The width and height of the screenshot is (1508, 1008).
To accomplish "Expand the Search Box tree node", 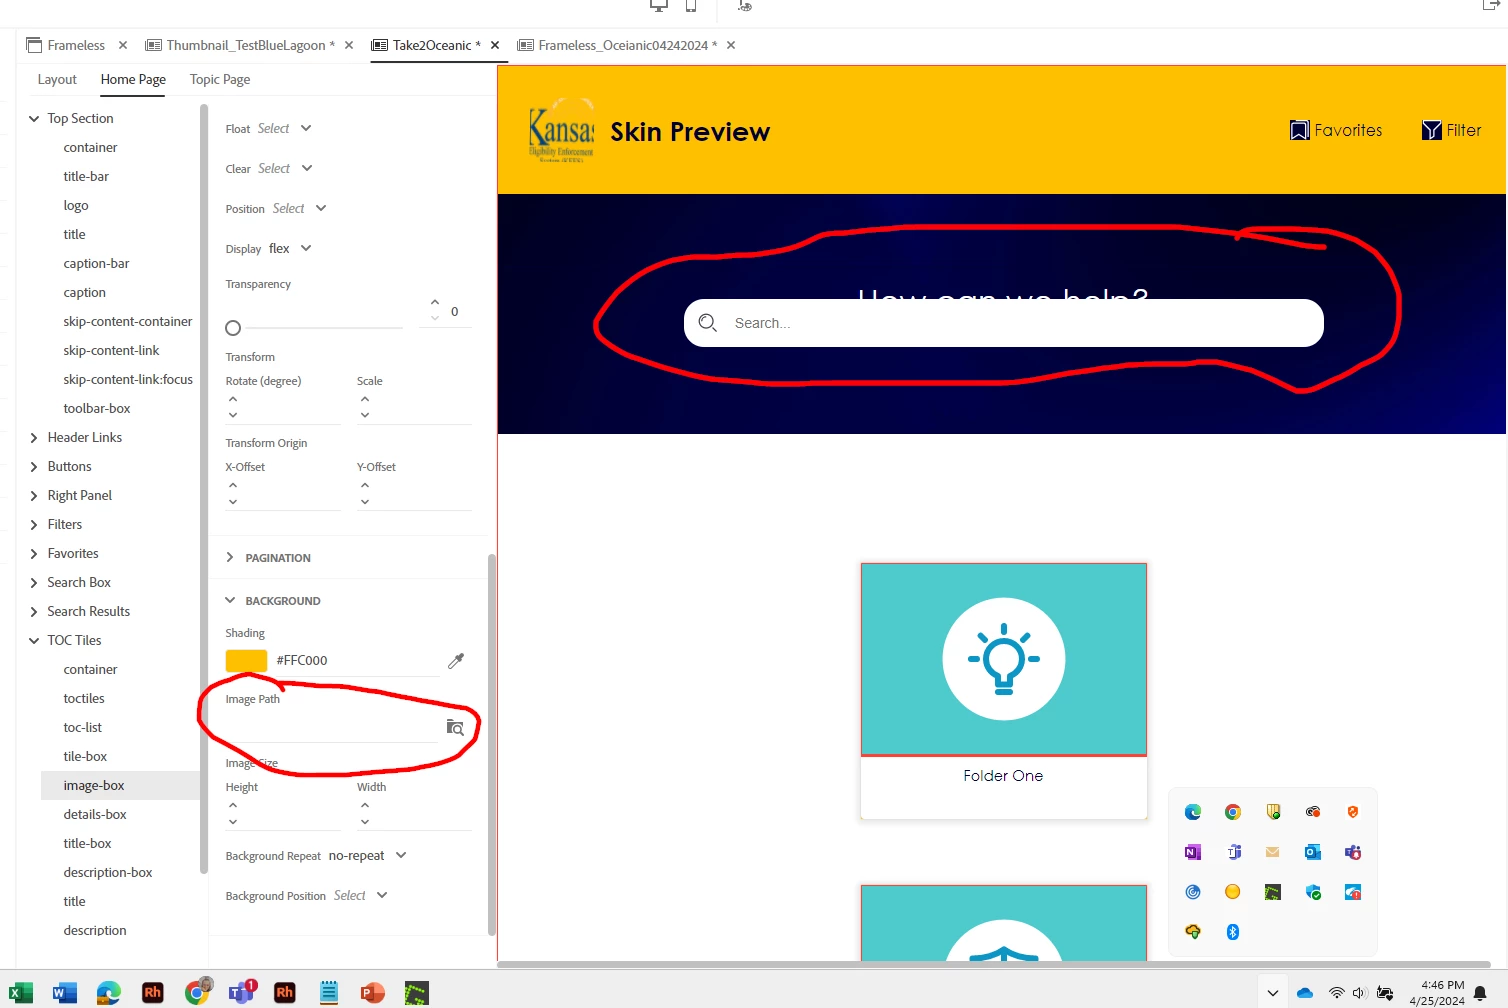I will click(34, 582).
